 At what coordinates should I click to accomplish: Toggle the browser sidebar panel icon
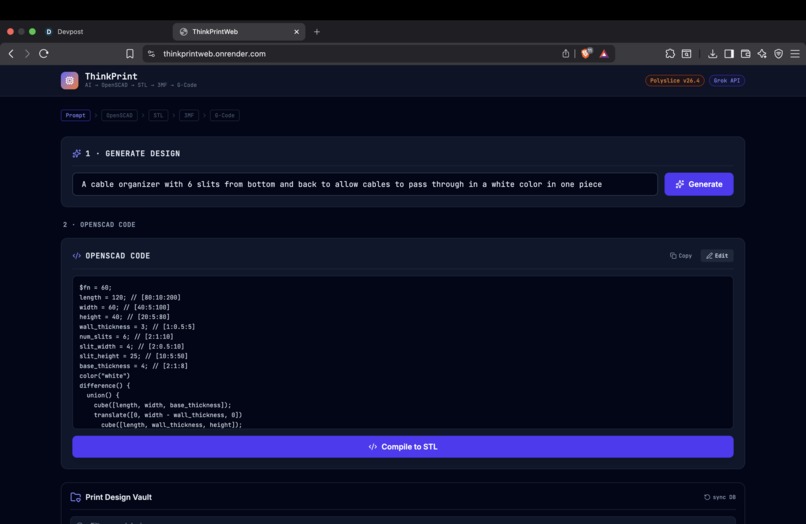click(729, 53)
